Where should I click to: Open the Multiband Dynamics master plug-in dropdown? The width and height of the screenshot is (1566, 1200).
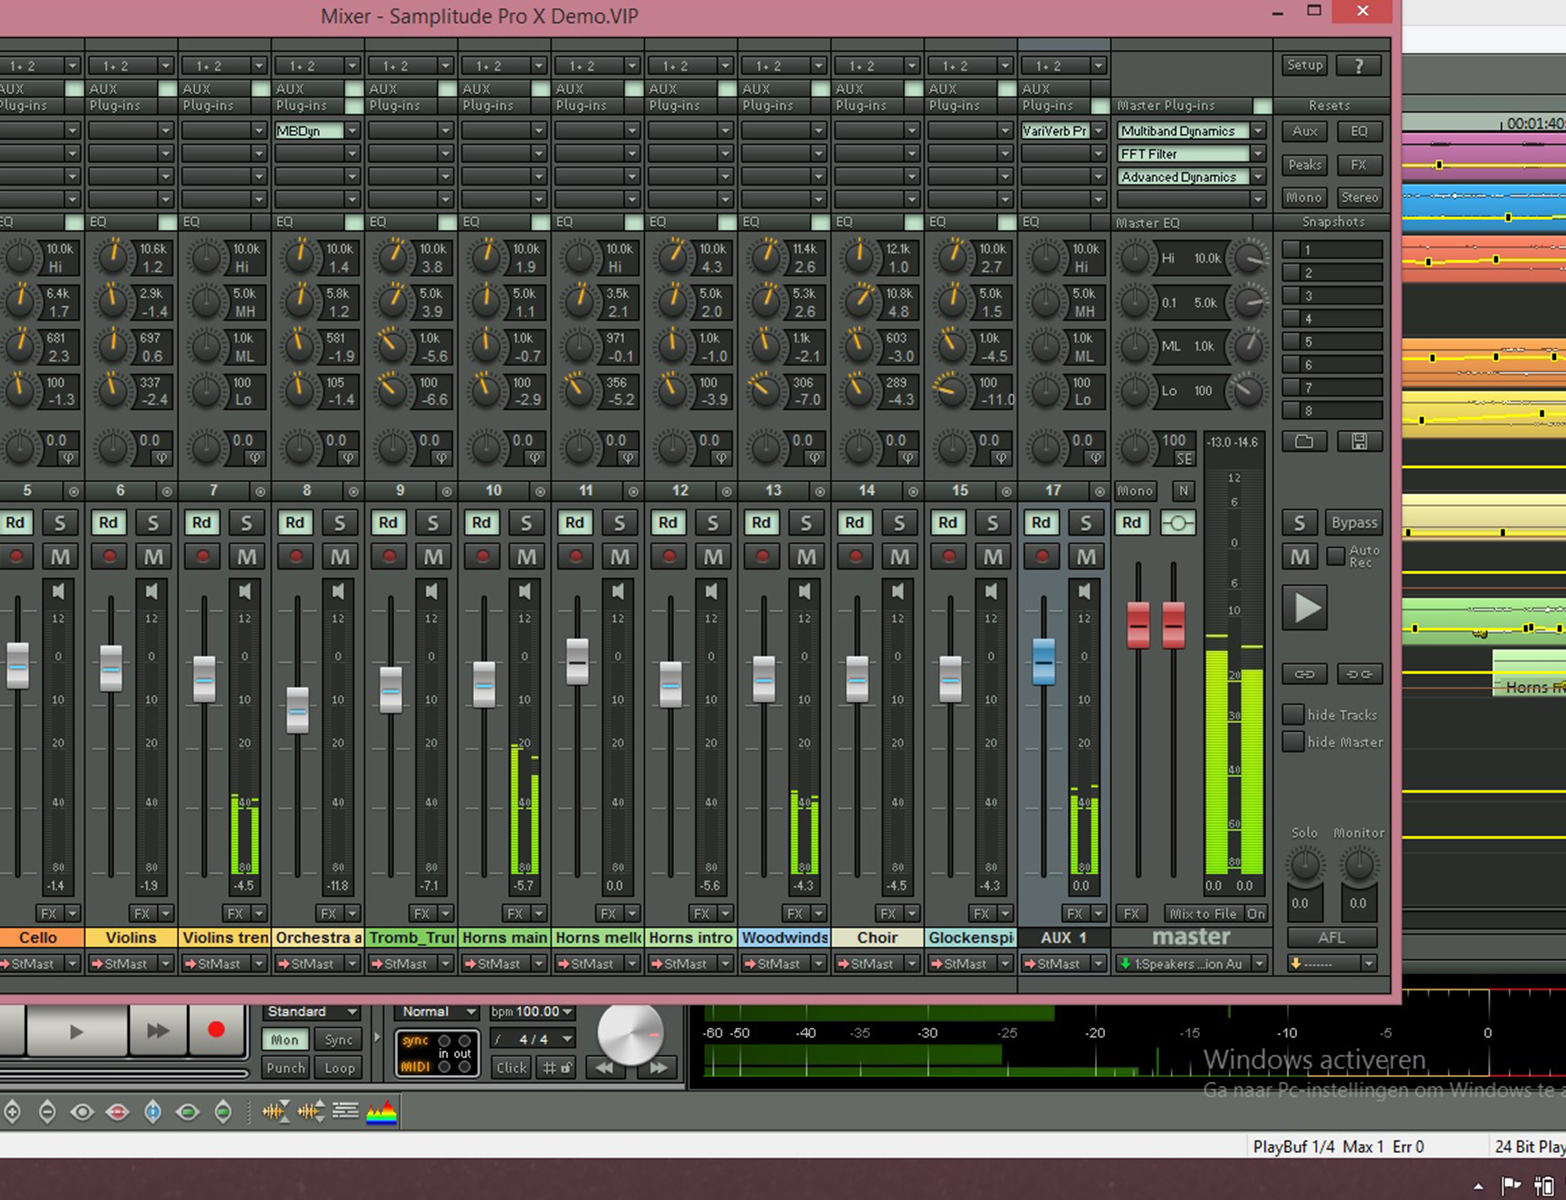point(1258,131)
